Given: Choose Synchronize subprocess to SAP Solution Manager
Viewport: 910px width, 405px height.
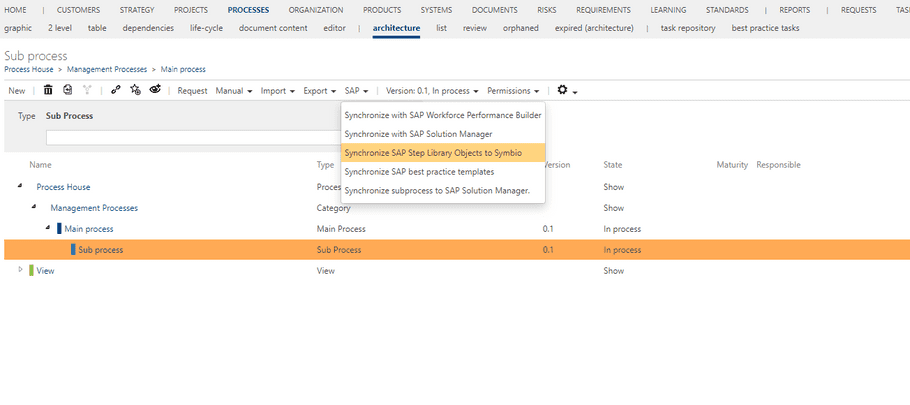Looking at the screenshot, I should pyautogui.click(x=443, y=190).
